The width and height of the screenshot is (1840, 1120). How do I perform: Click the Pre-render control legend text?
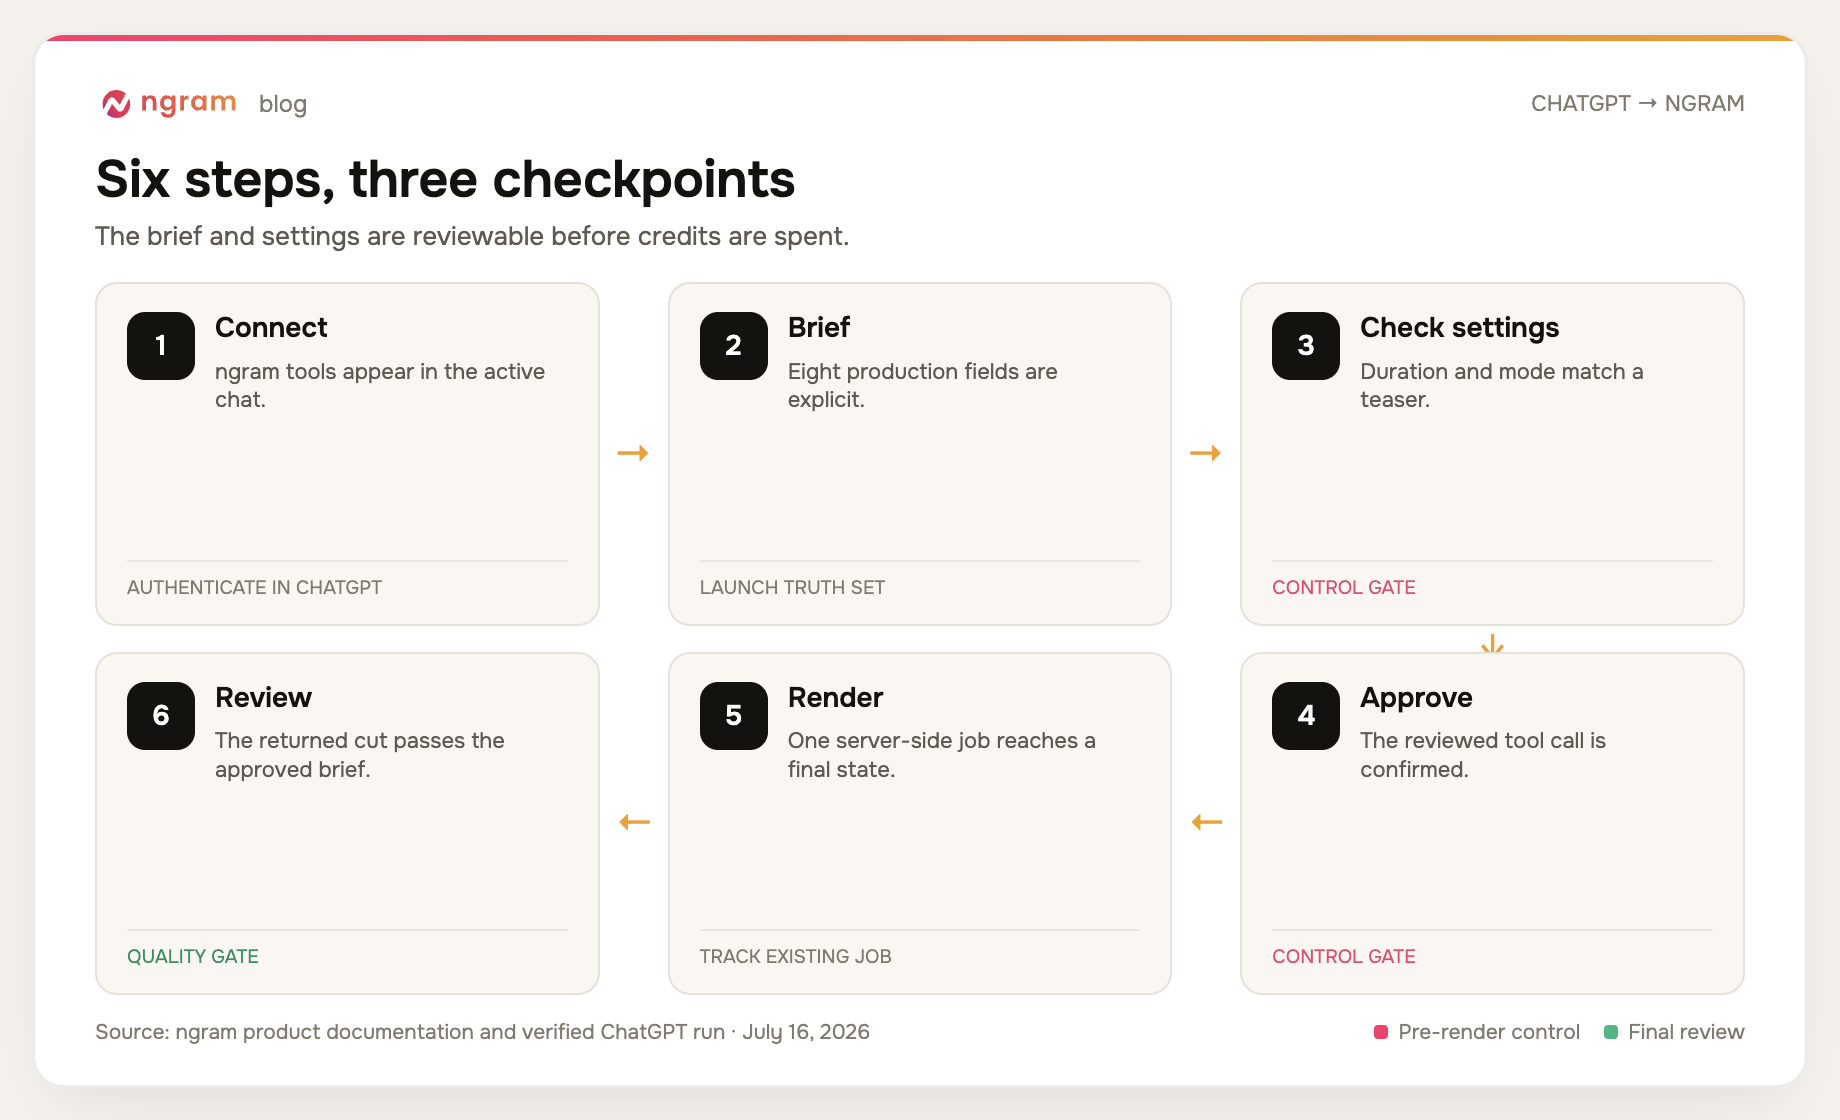[x=1489, y=1032]
